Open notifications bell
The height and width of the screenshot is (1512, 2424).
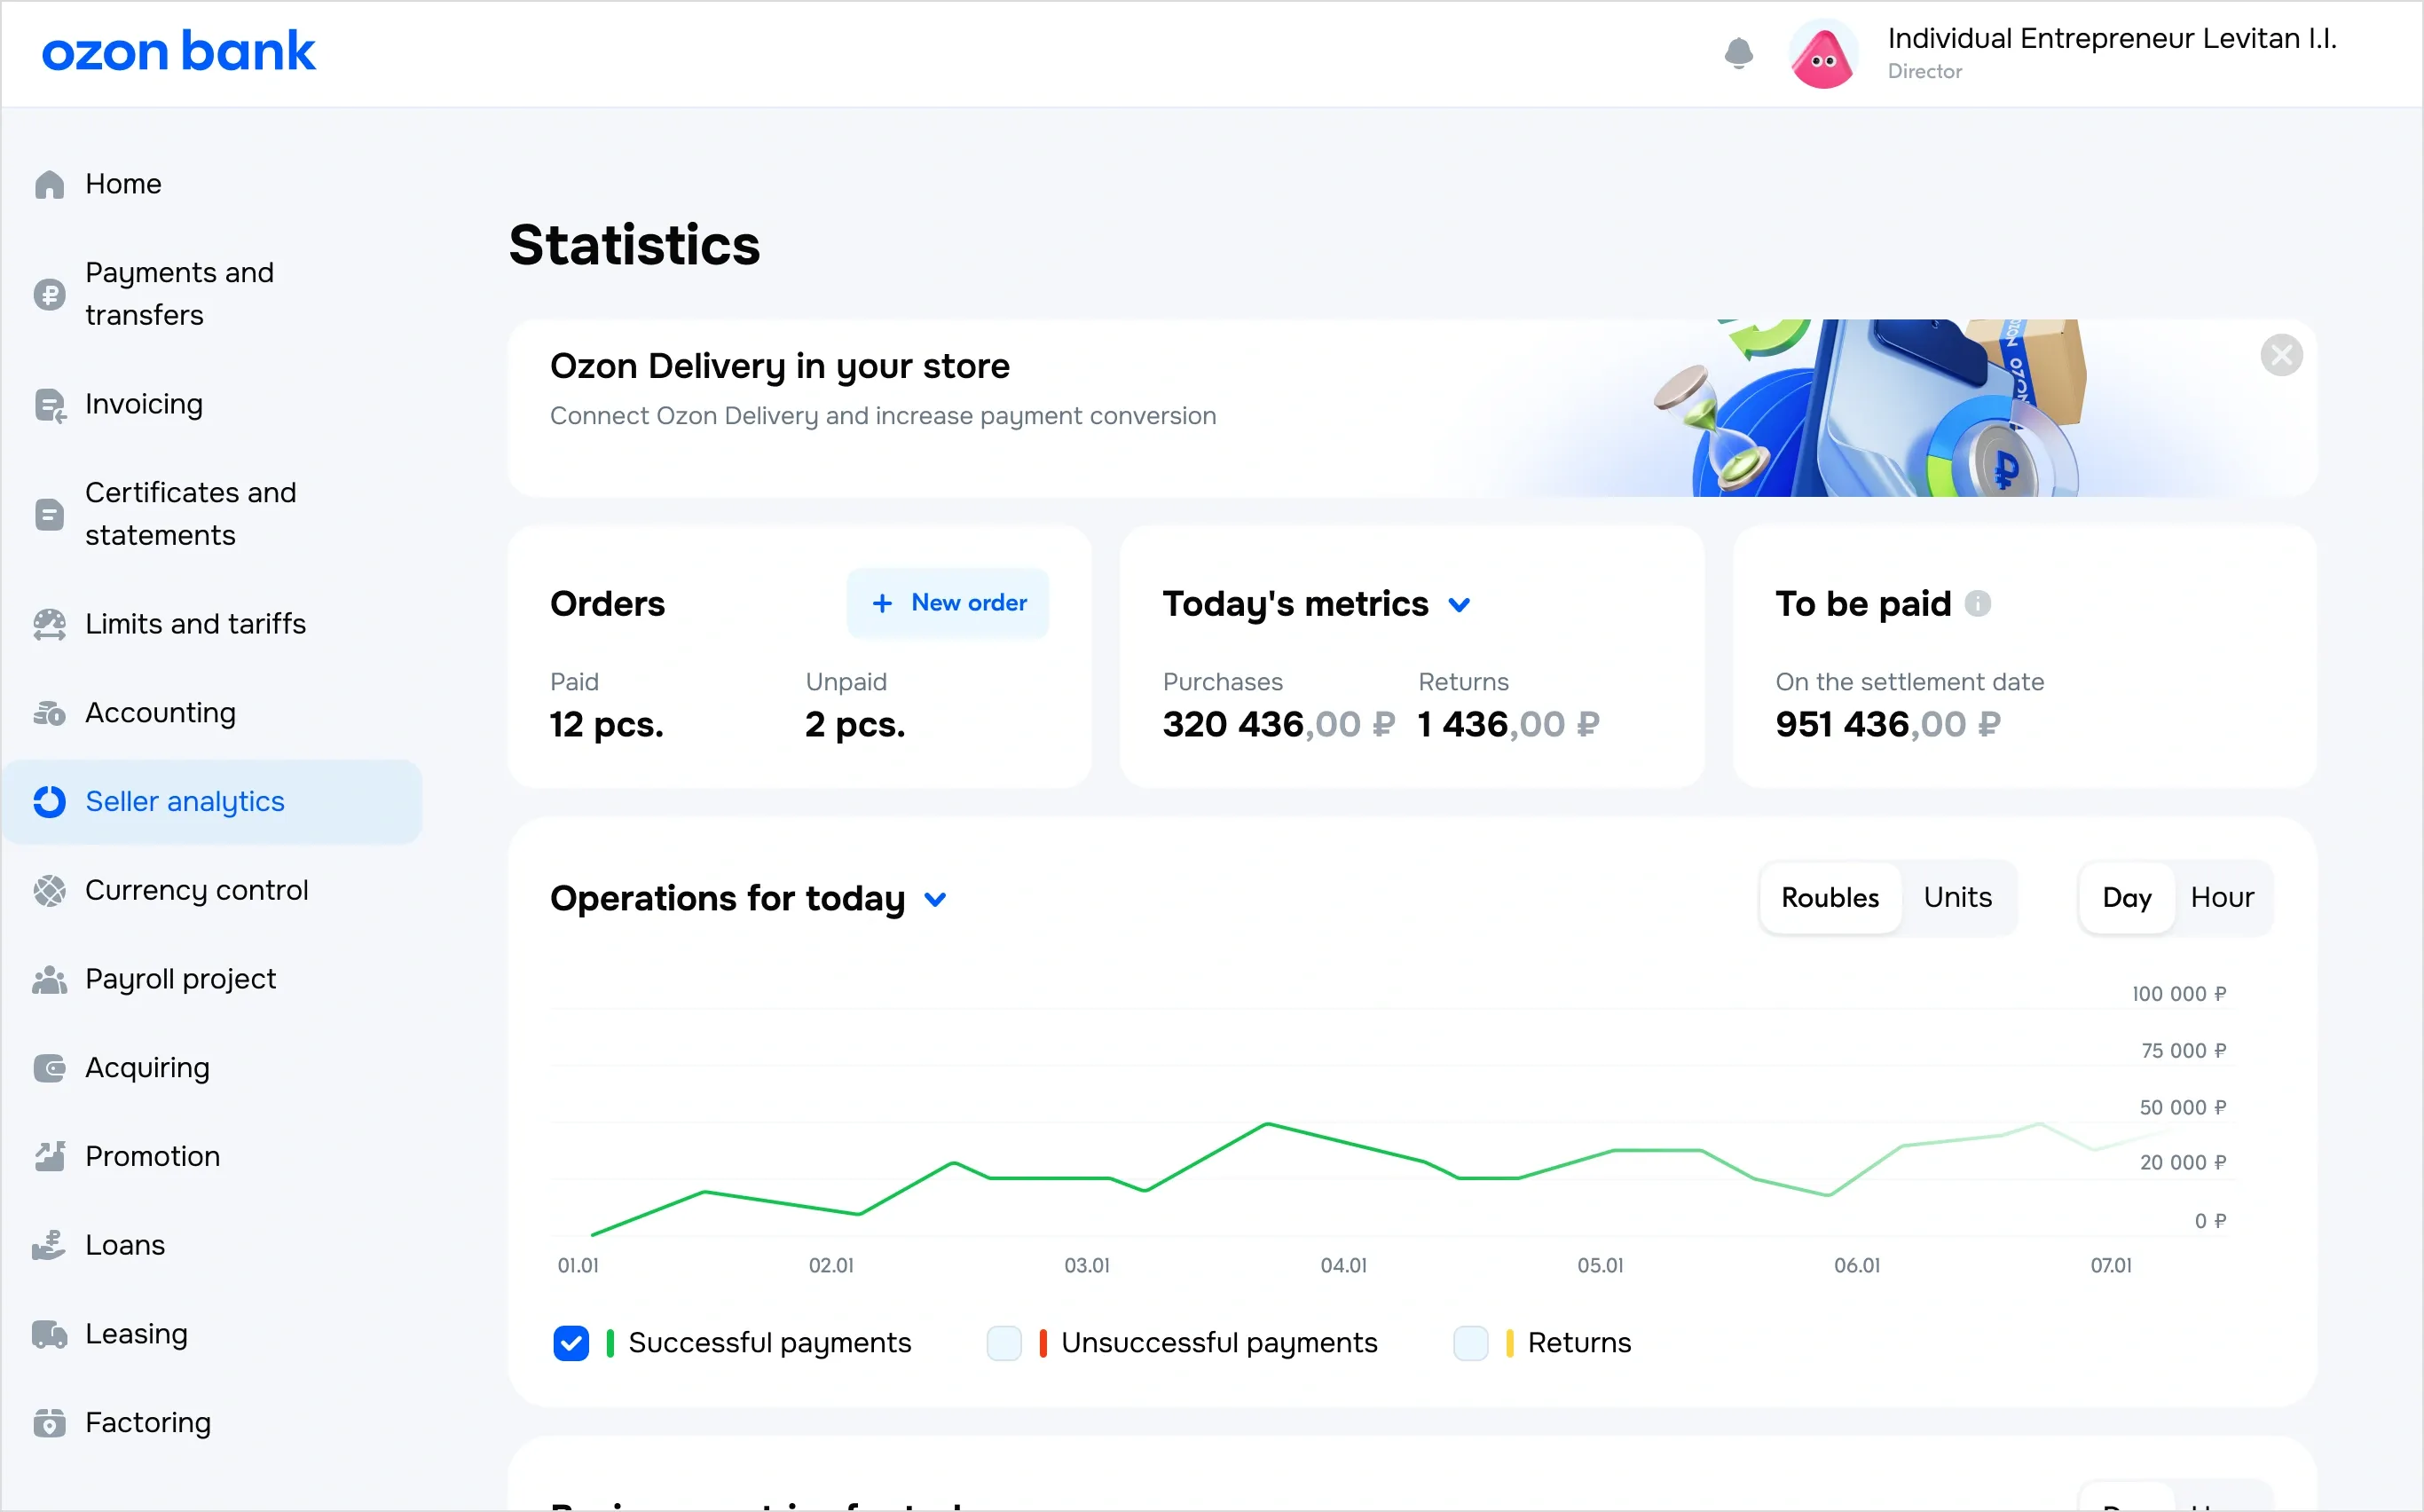pyautogui.click(x=1739, y=53)
